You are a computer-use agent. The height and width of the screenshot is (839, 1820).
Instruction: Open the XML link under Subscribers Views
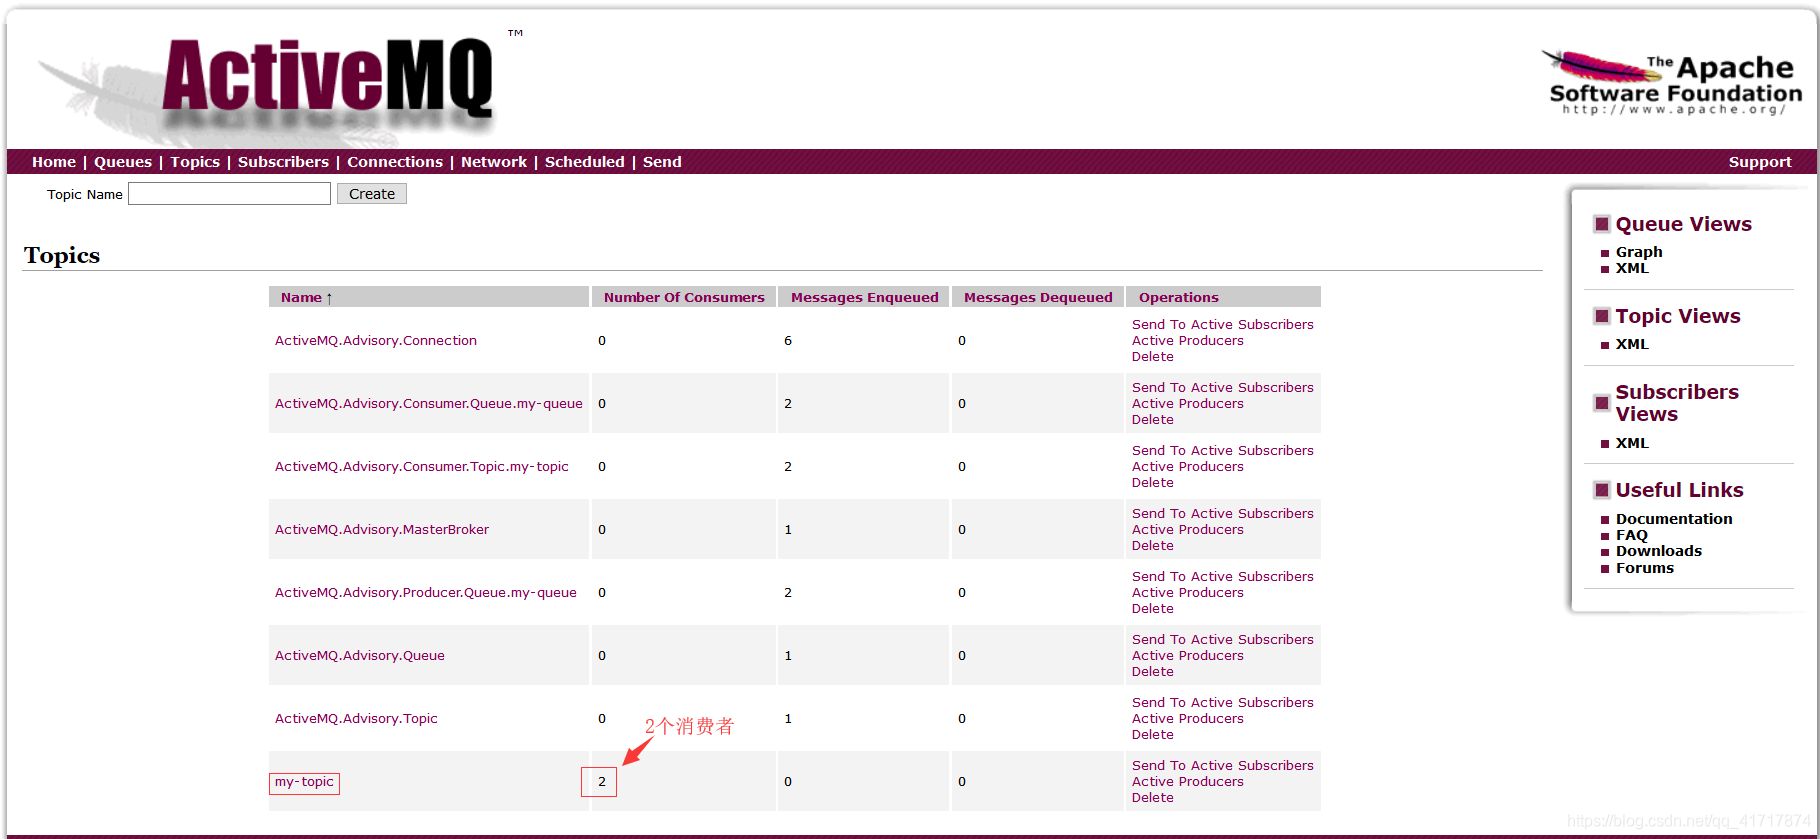pos(1632,443)
